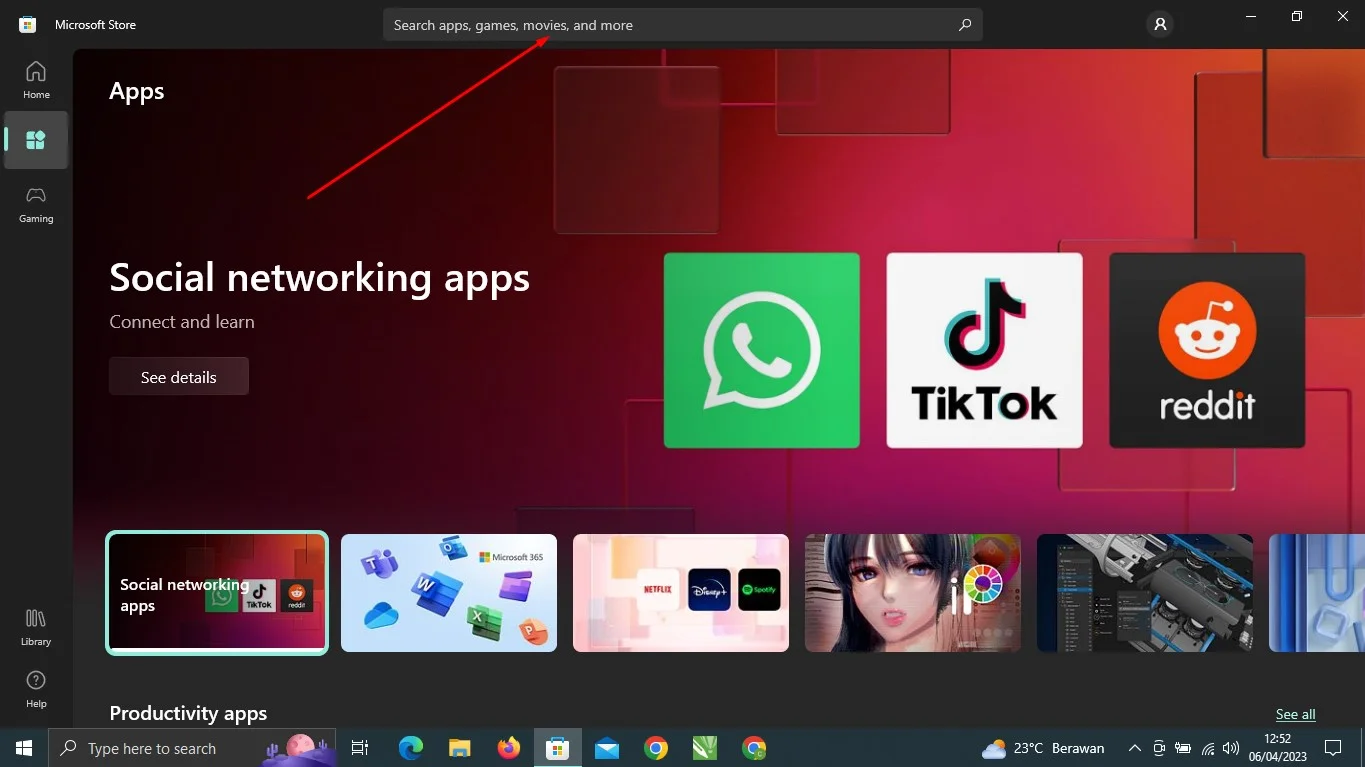The image size is (1365, 767).
Task: Click the Social networking apps headline
Action: 320,277
